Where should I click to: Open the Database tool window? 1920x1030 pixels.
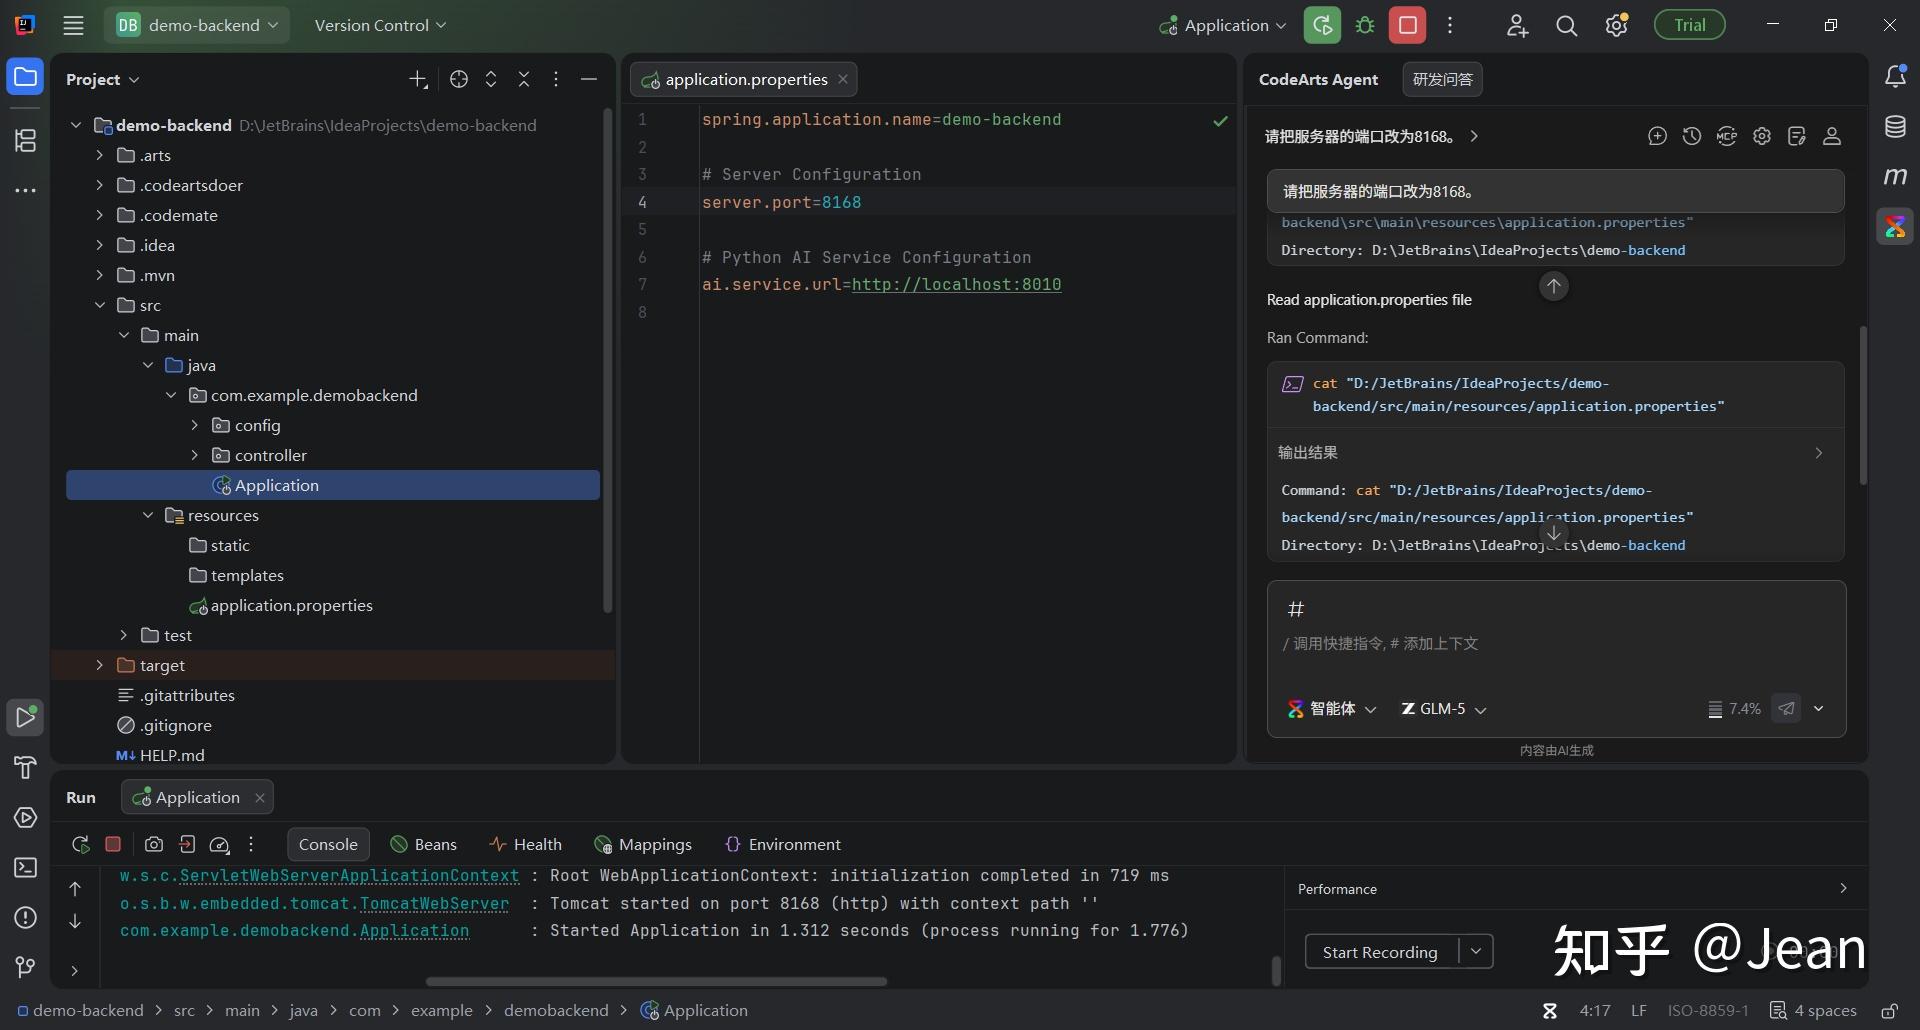1895,127
